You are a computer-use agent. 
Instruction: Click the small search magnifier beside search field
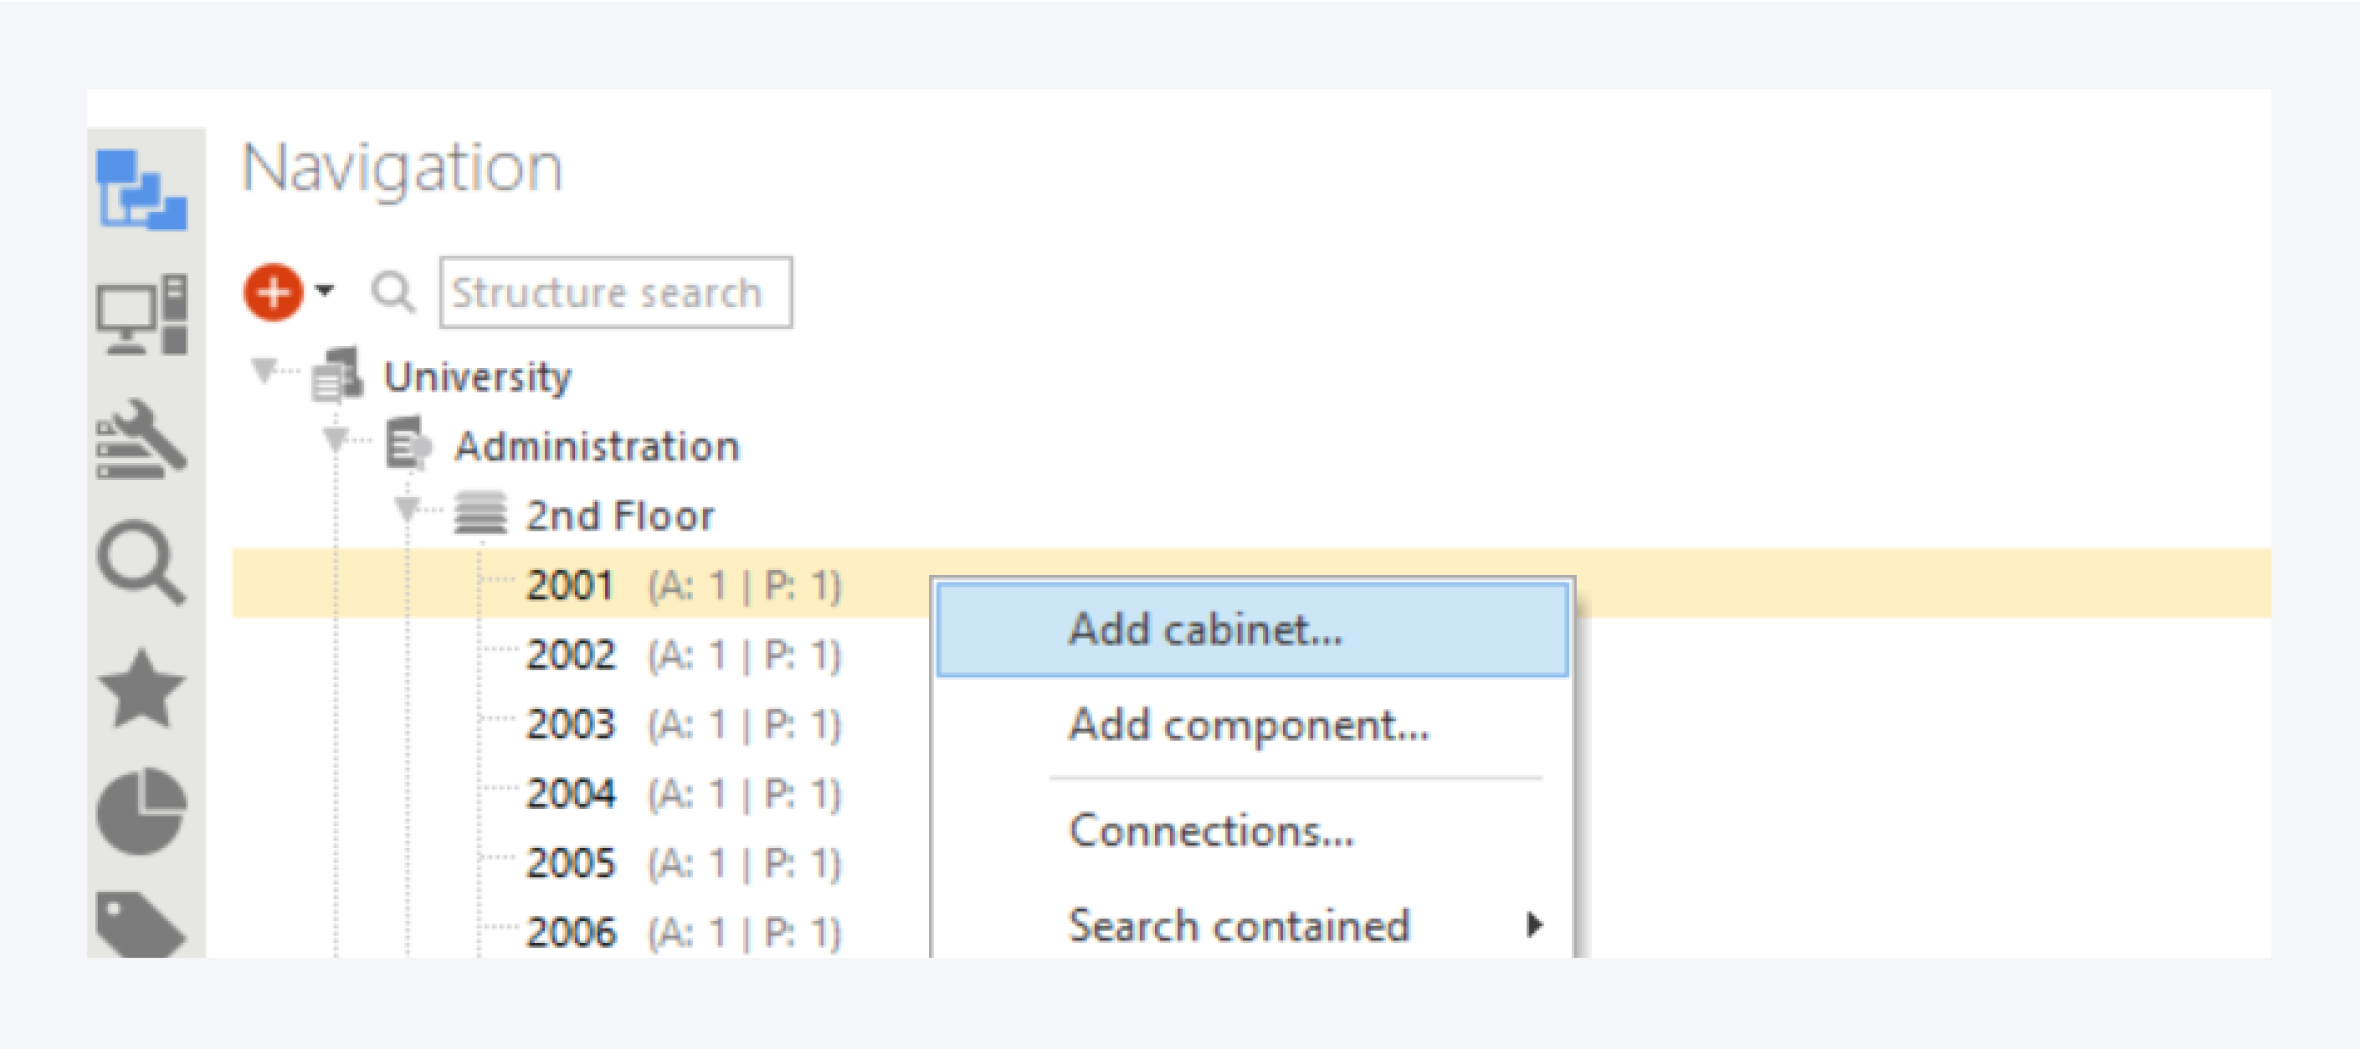393,293
